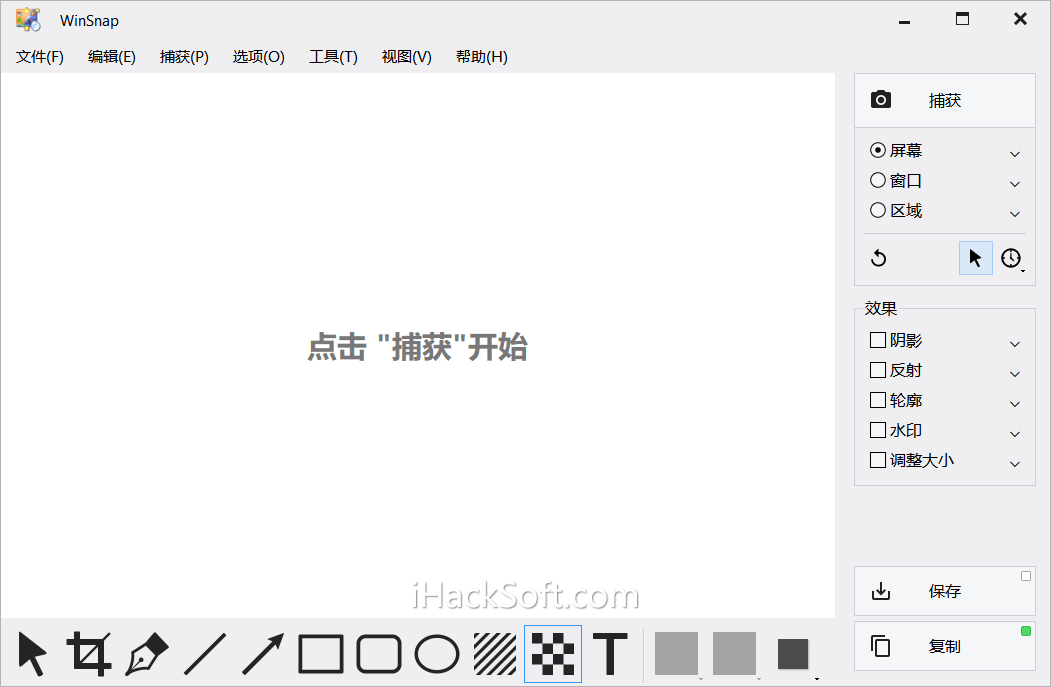This screenshot has height=687, width=1051.
Task: Select the pointer selection tool in bottom toolbar
Action: [x=32, y=653]
